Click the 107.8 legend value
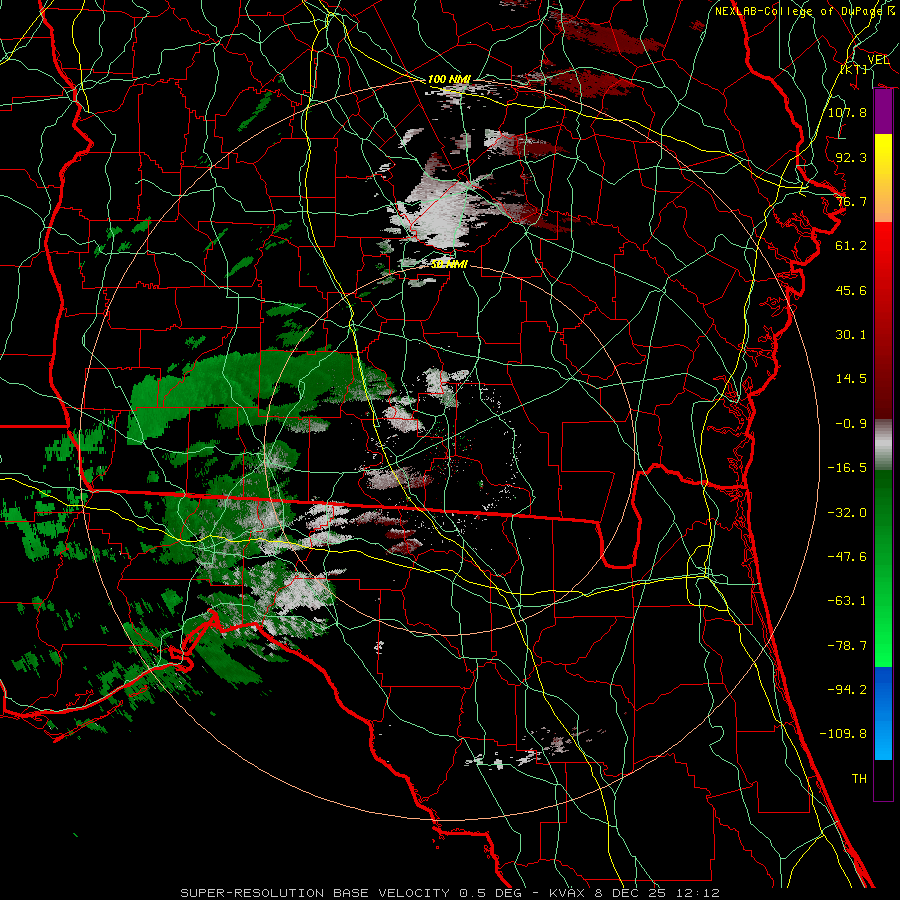Viewport: 900px width, 900px height. tap(847, 112)
